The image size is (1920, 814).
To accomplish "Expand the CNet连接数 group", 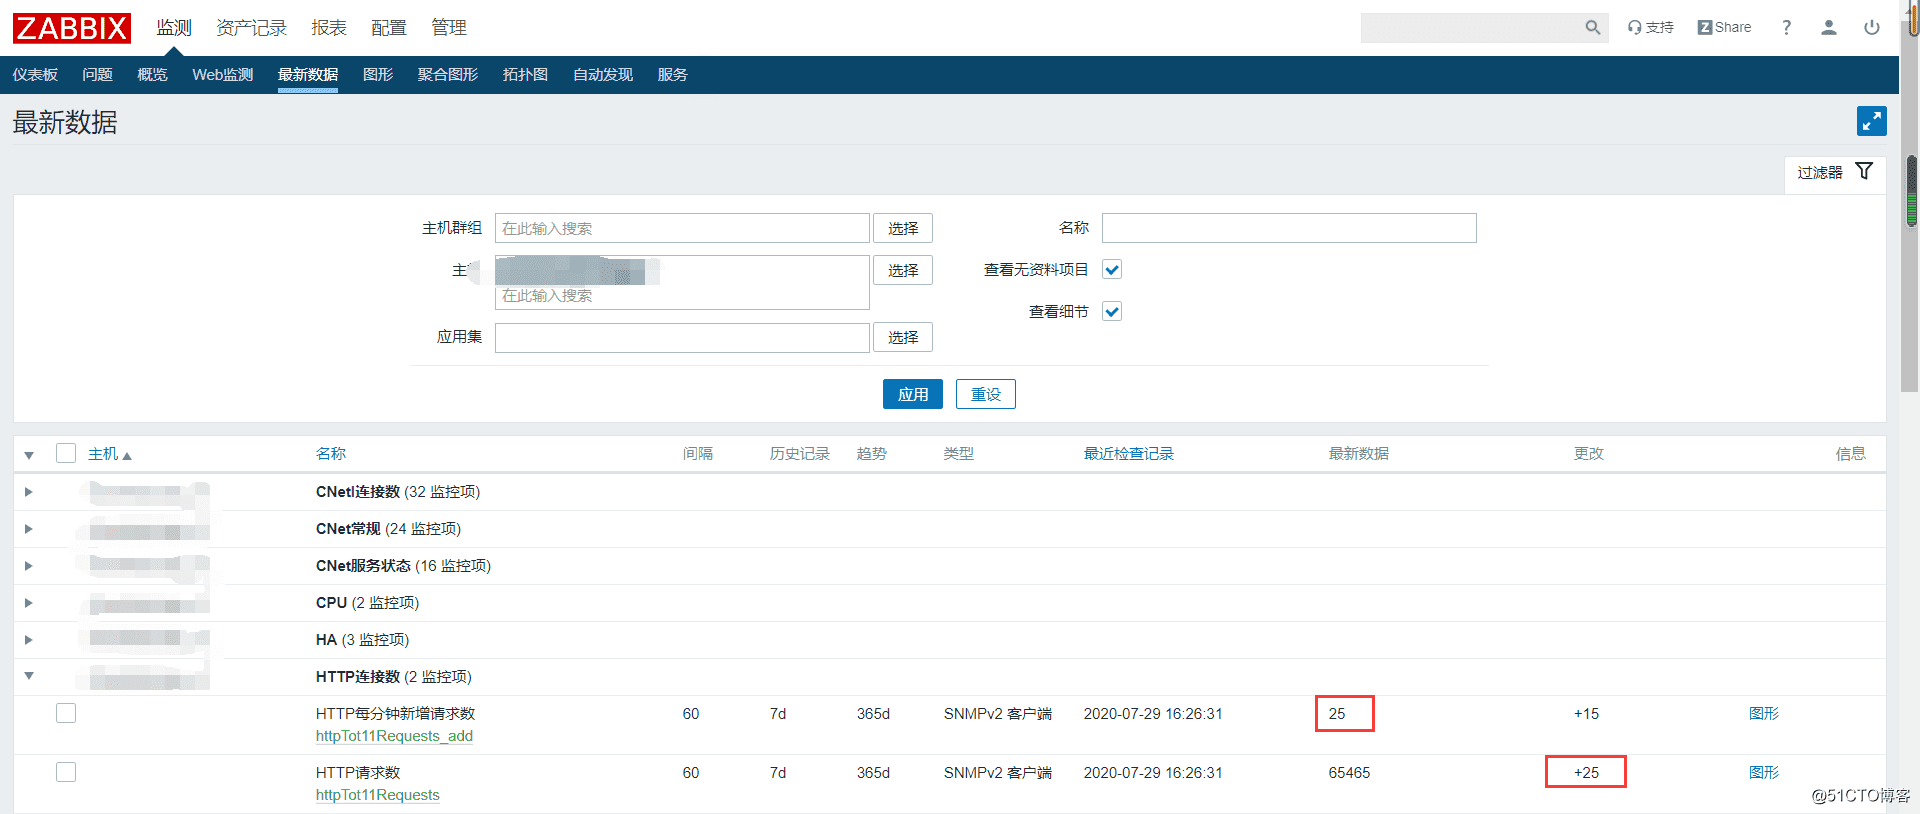I will pos(28,492).
